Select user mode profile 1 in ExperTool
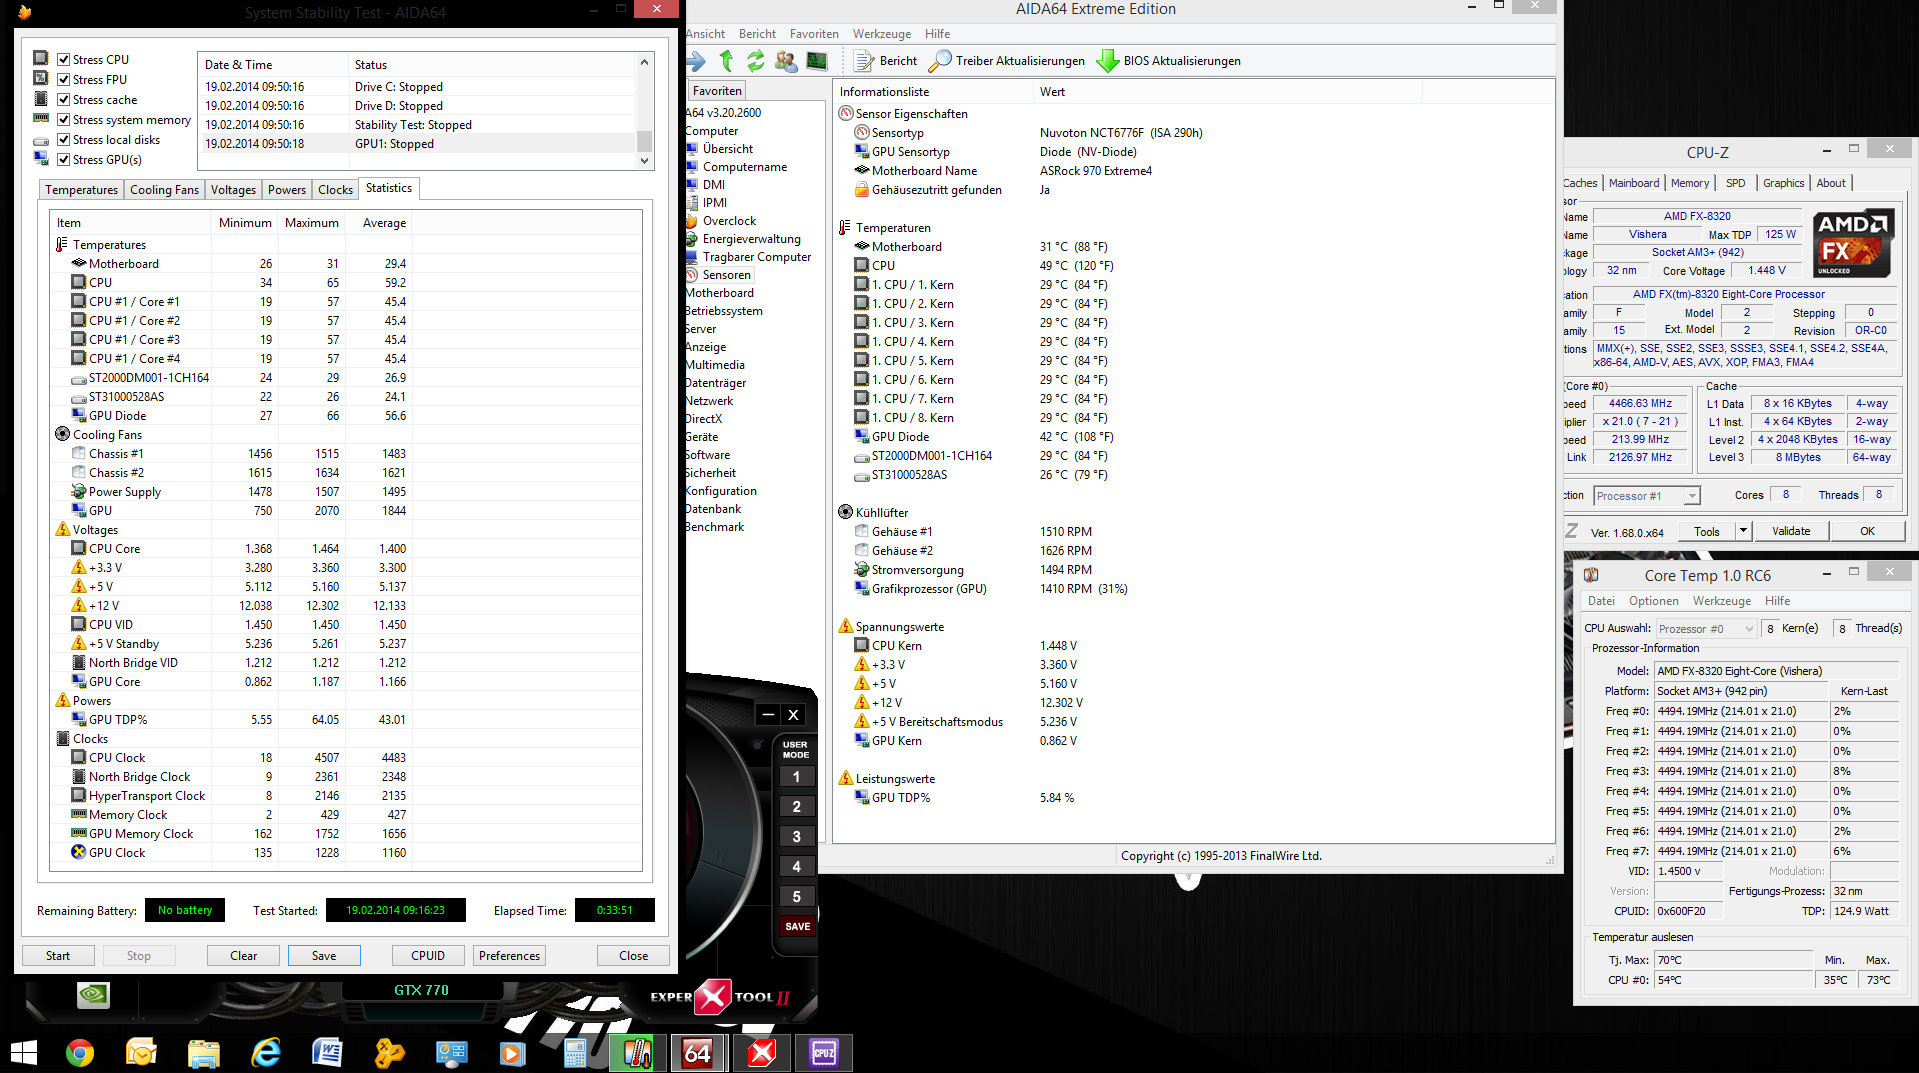The height and width of the screenshot is (1073, 1919). click(797, 777)
